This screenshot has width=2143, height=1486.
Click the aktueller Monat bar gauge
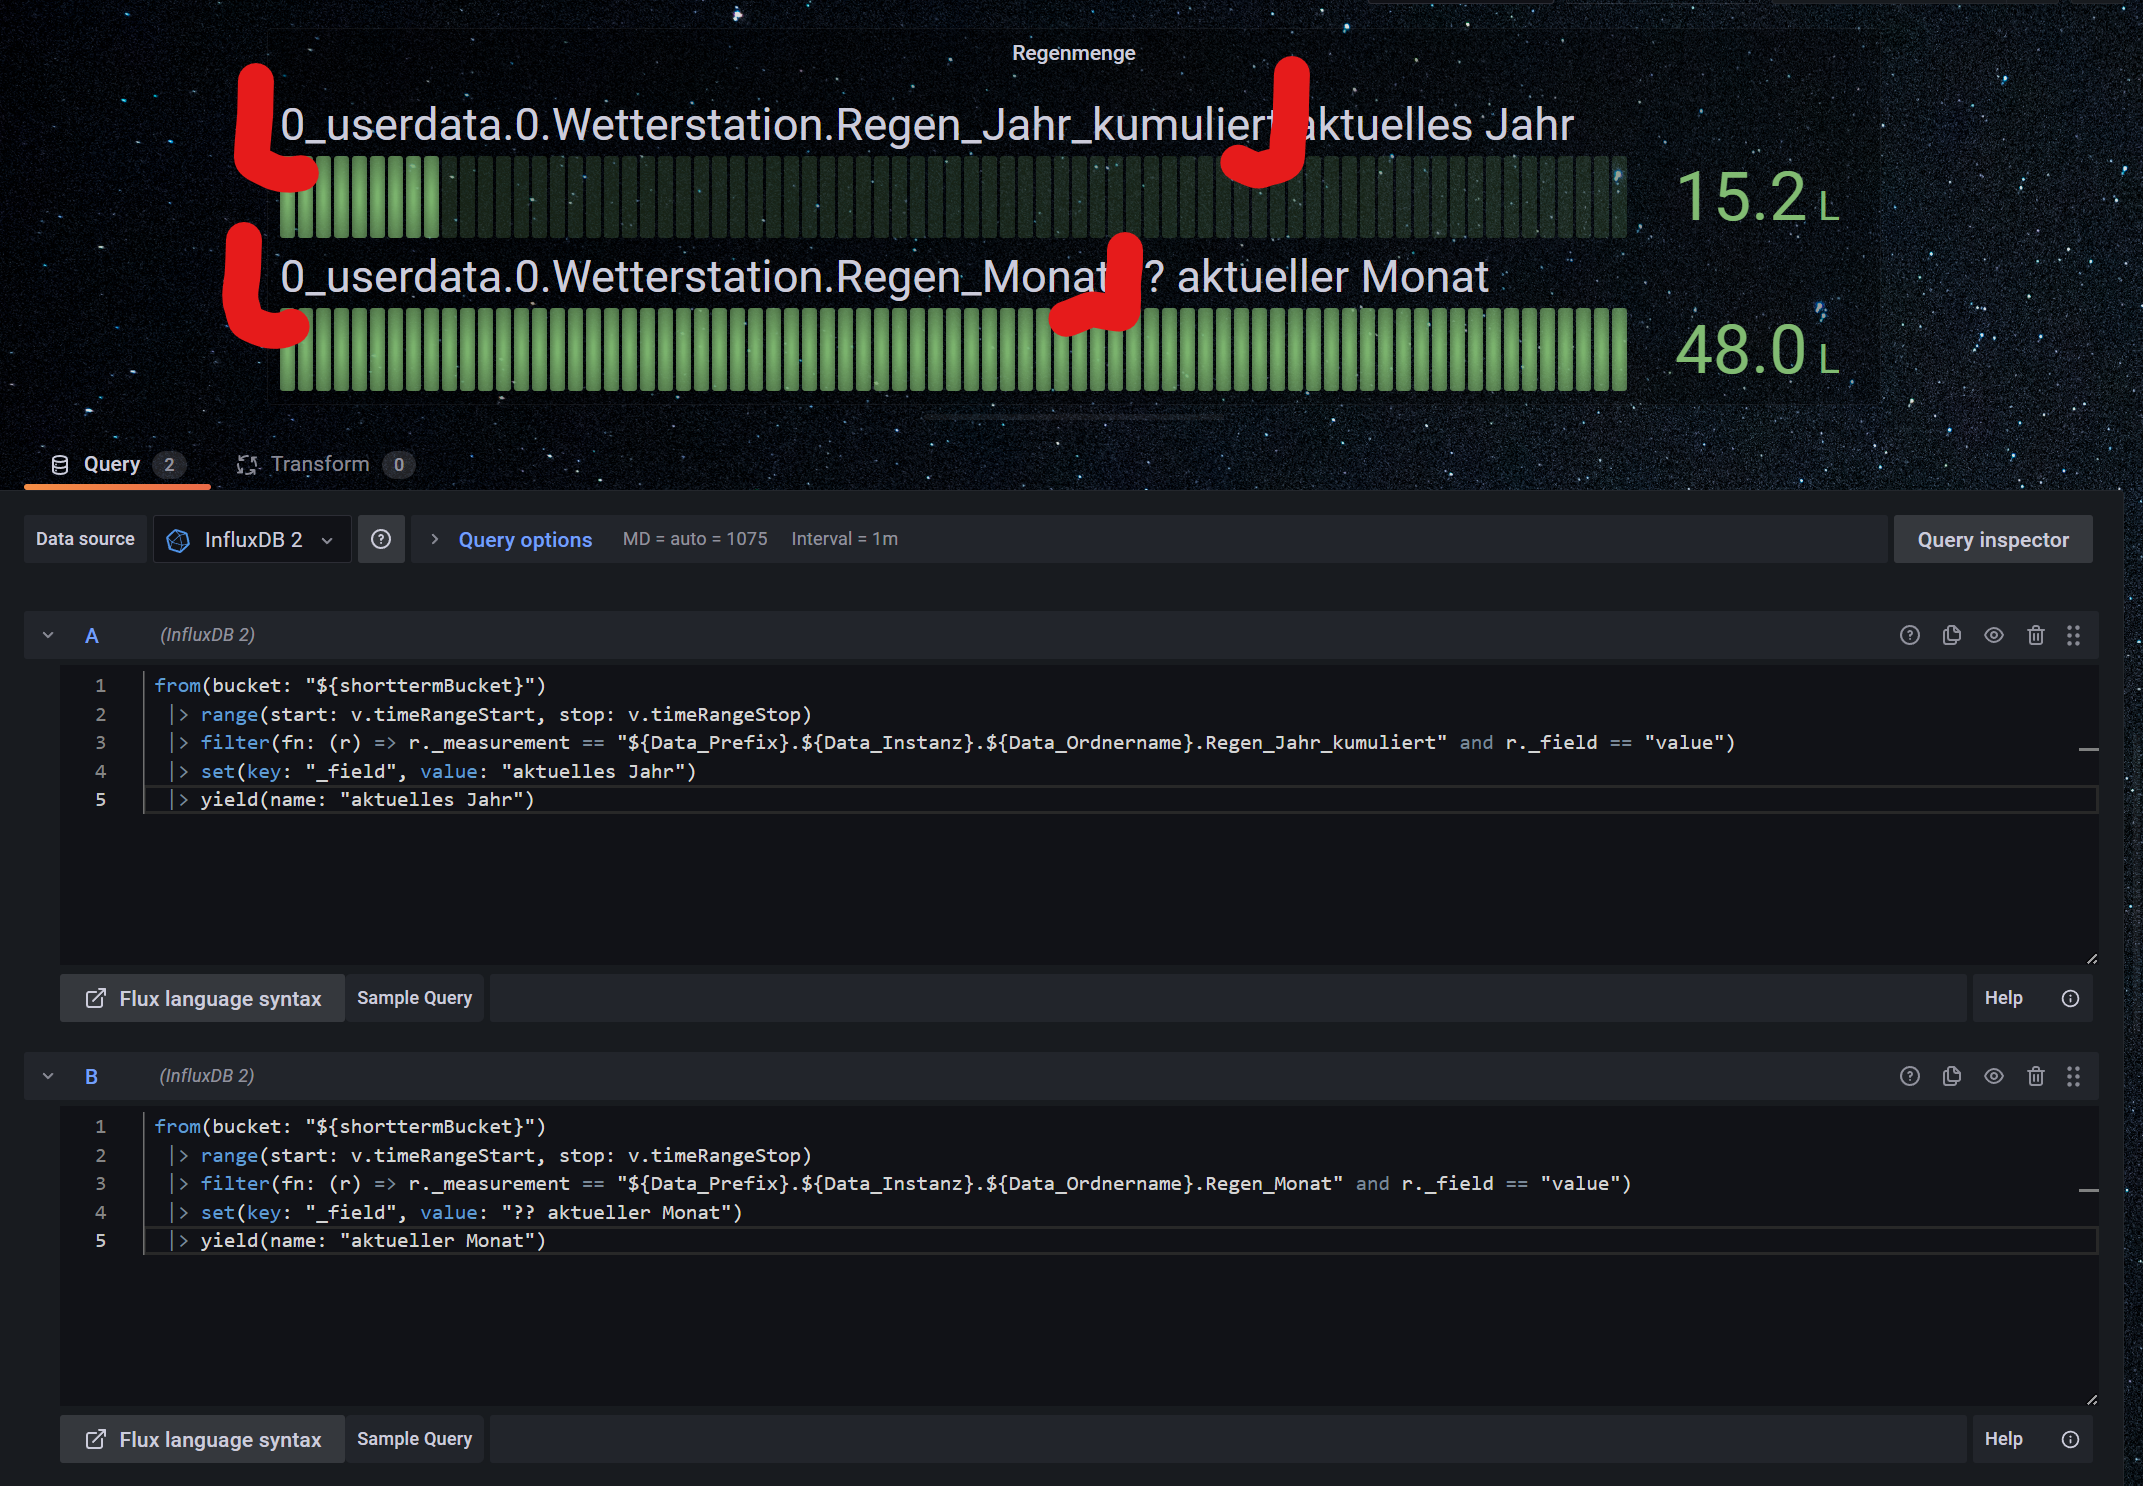click(x=952, y=349)
